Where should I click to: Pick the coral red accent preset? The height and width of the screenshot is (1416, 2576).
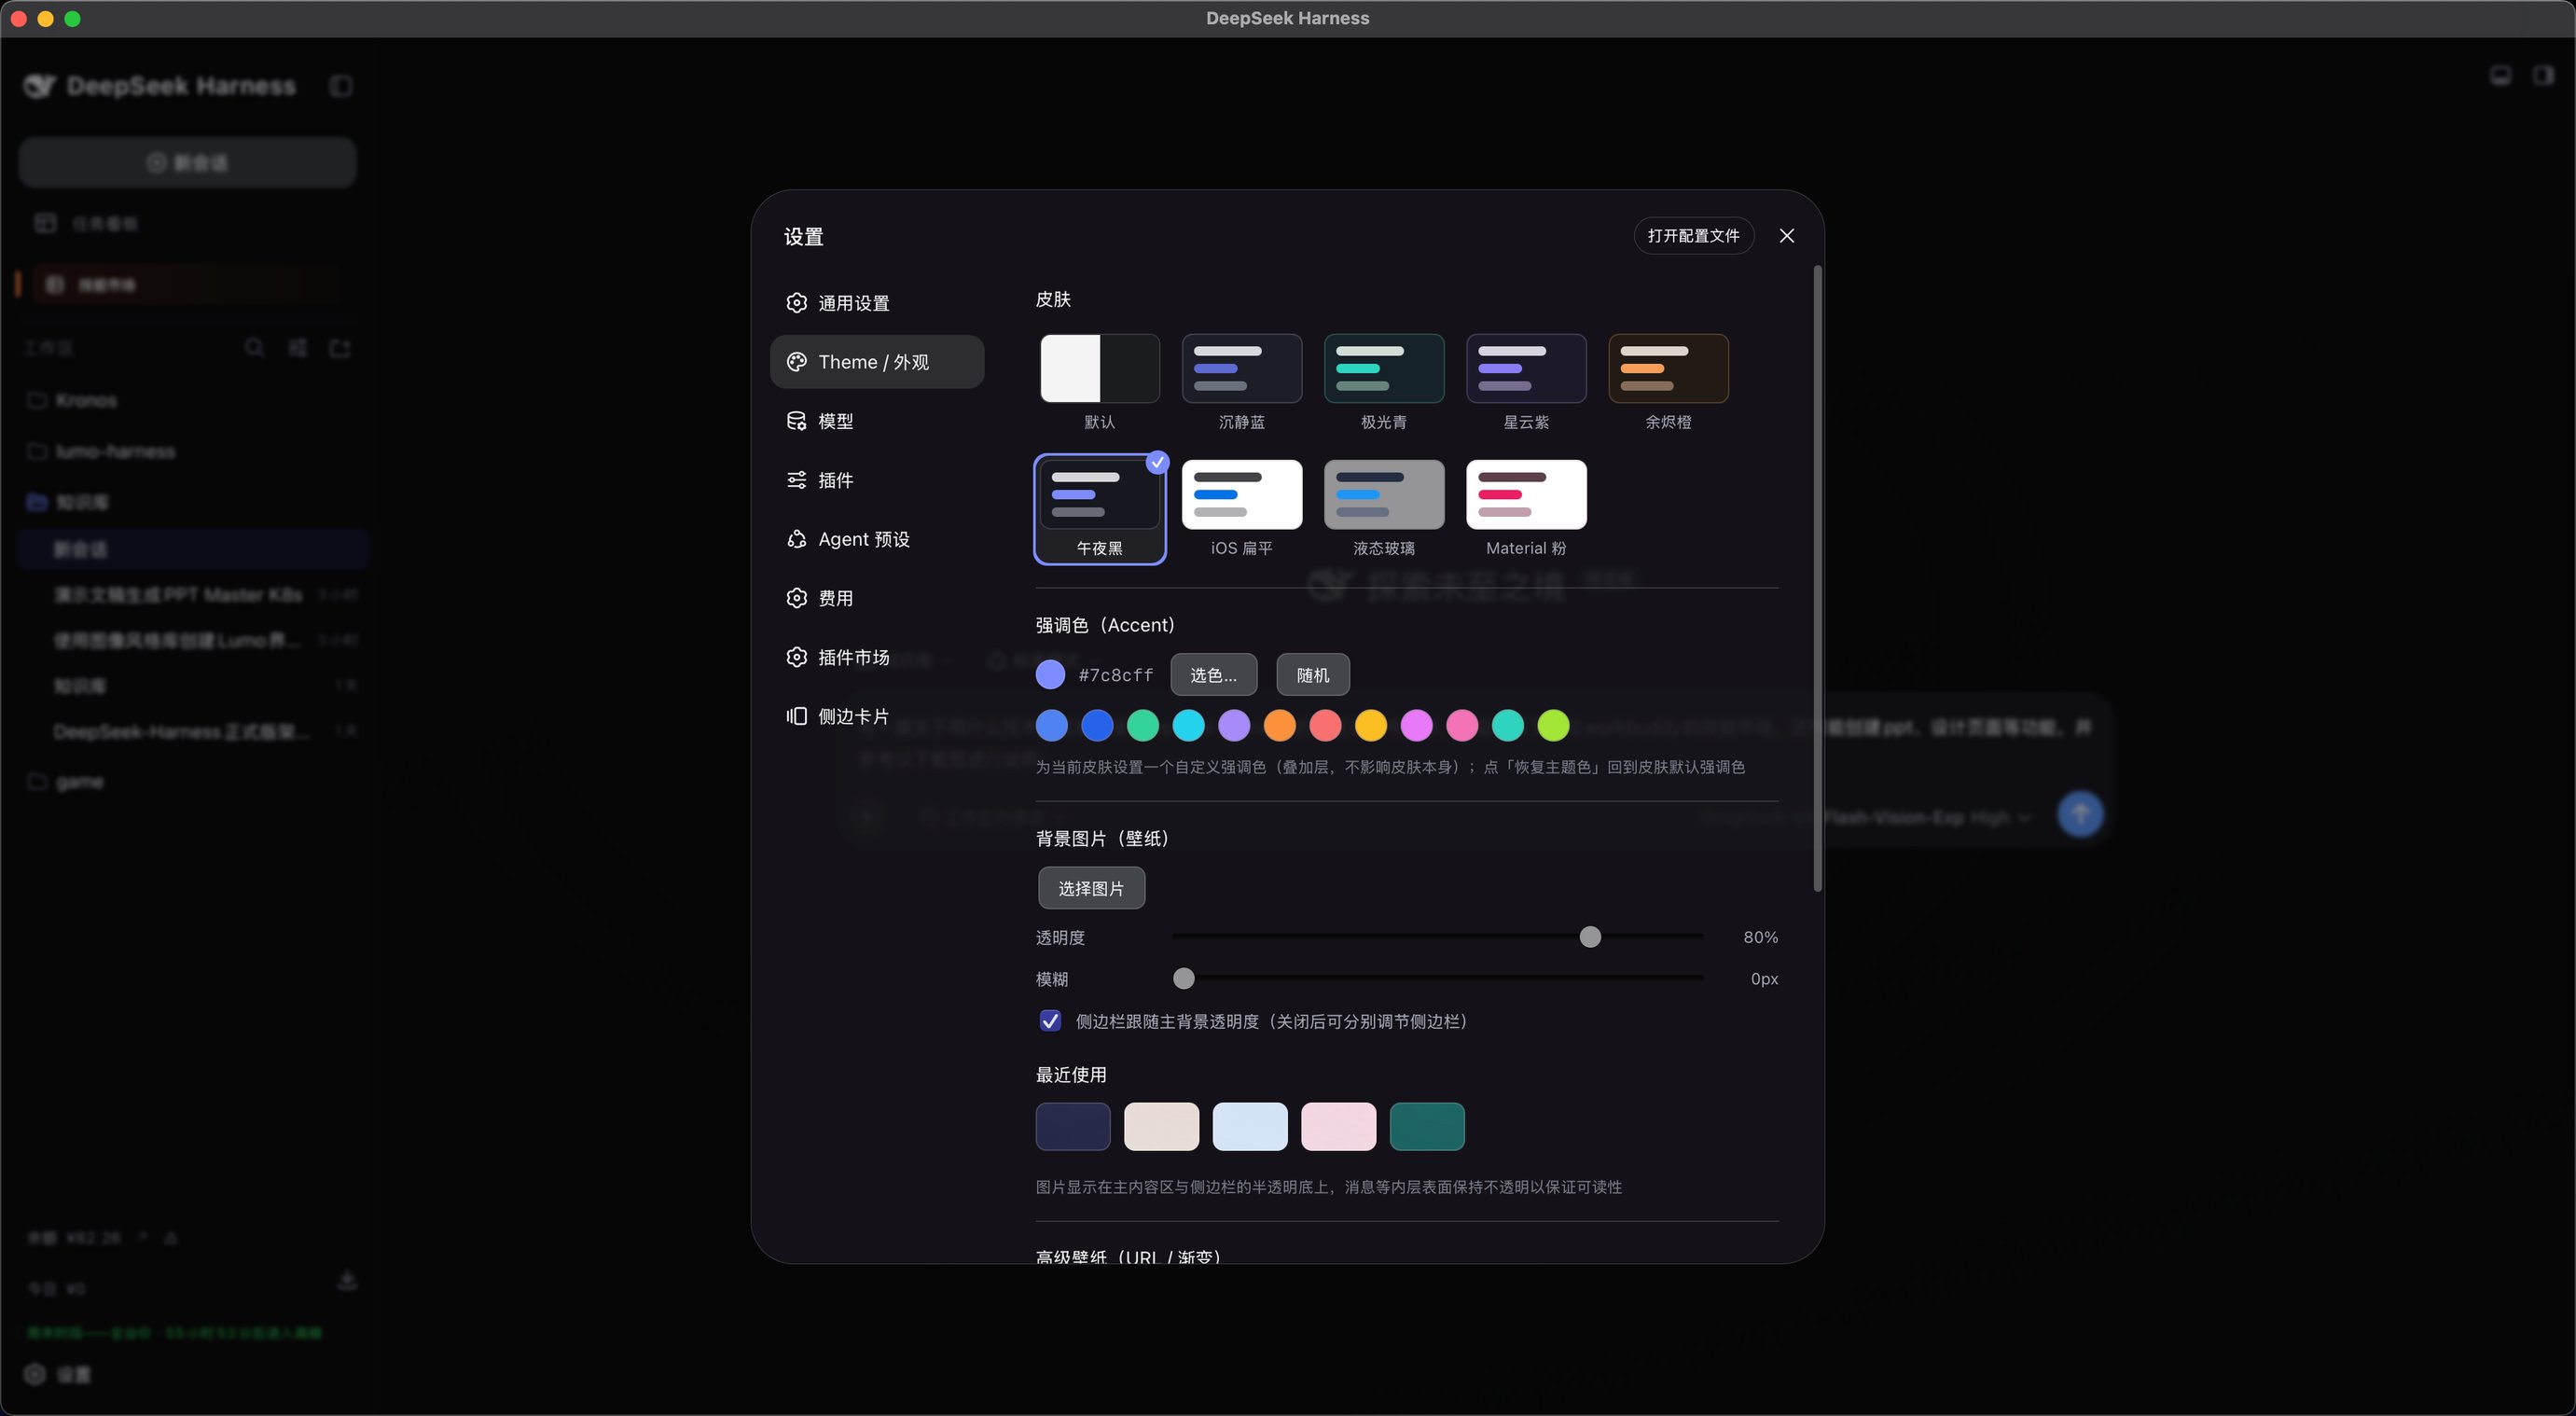pos(1325,726)
